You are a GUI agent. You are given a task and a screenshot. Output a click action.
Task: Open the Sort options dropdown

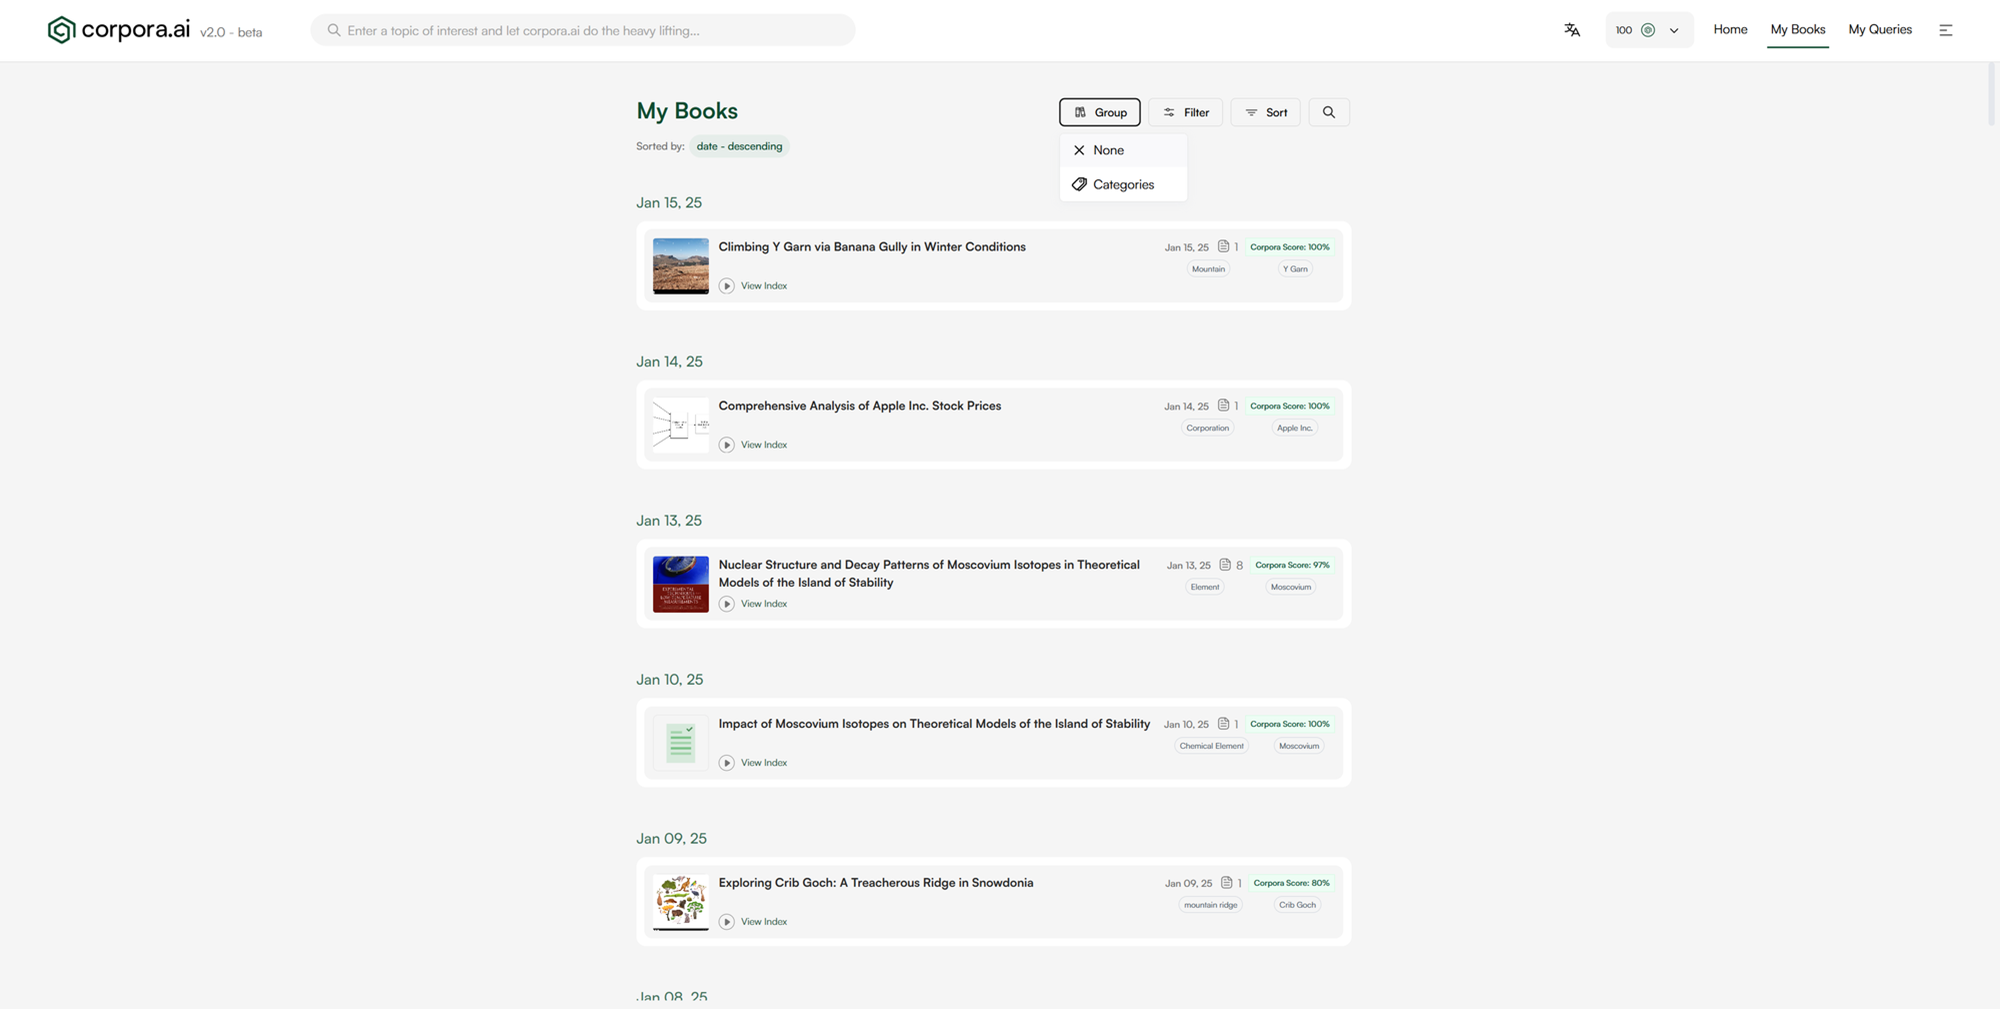pos(1265,112)
